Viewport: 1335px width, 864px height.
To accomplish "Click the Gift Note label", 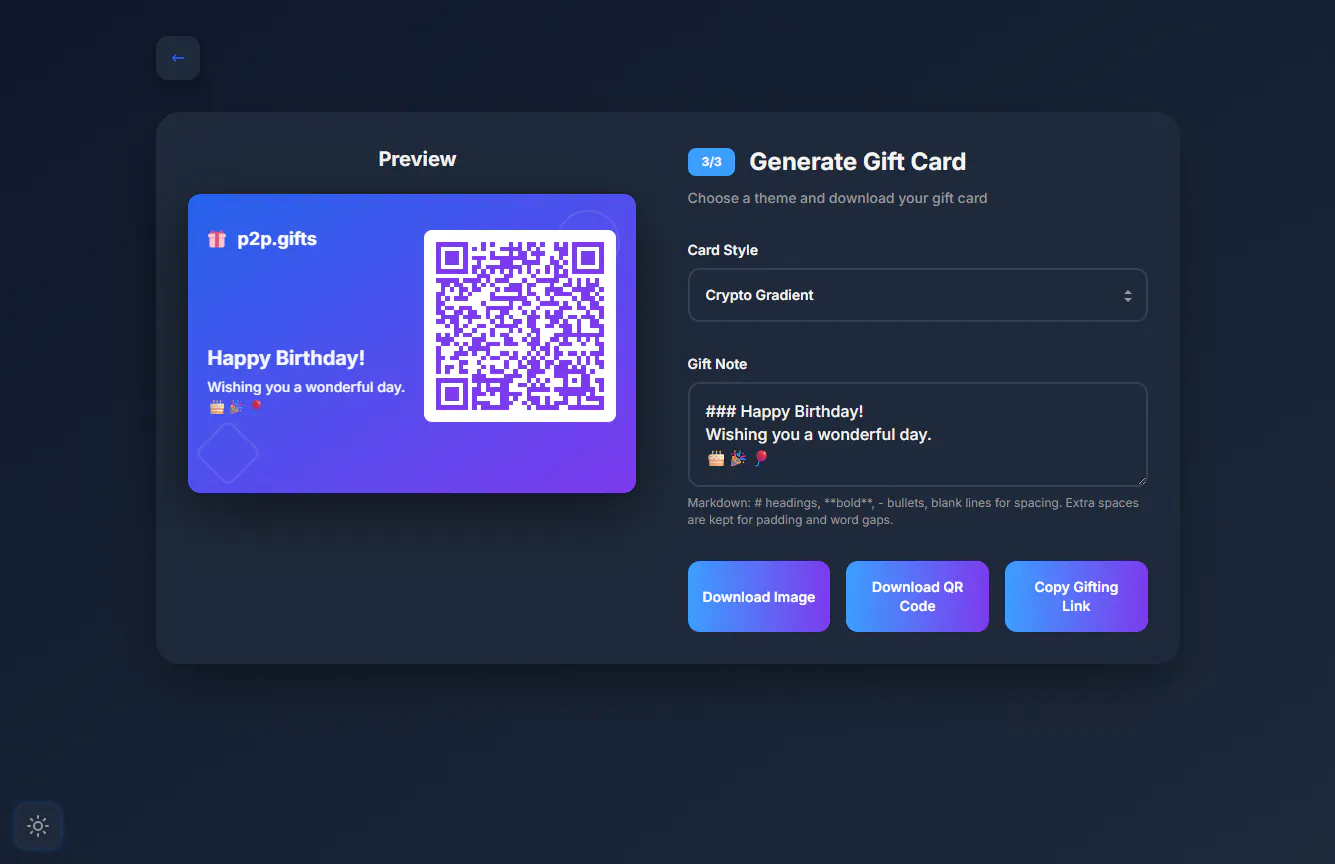I will tap(717, 364).
